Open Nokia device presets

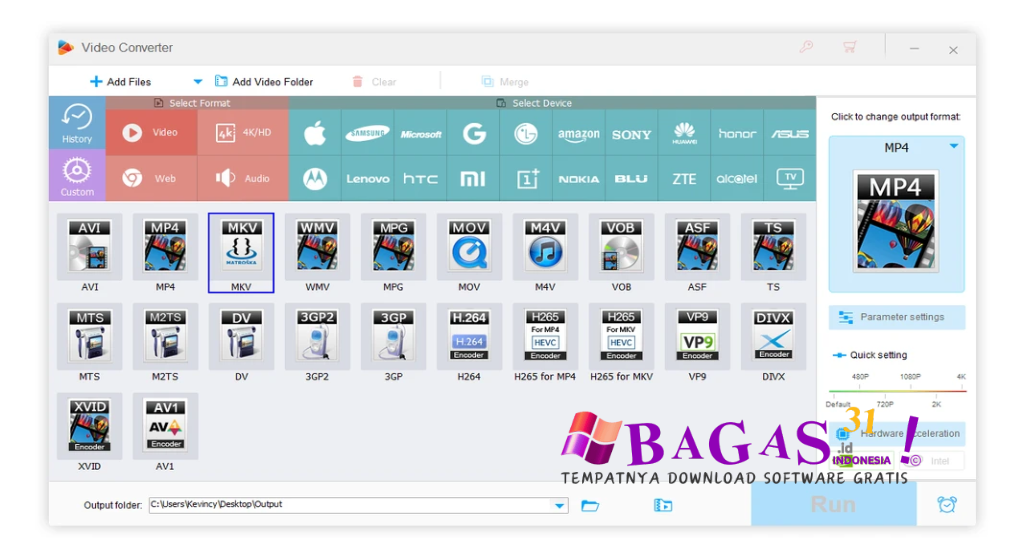[x=579, y=178]
